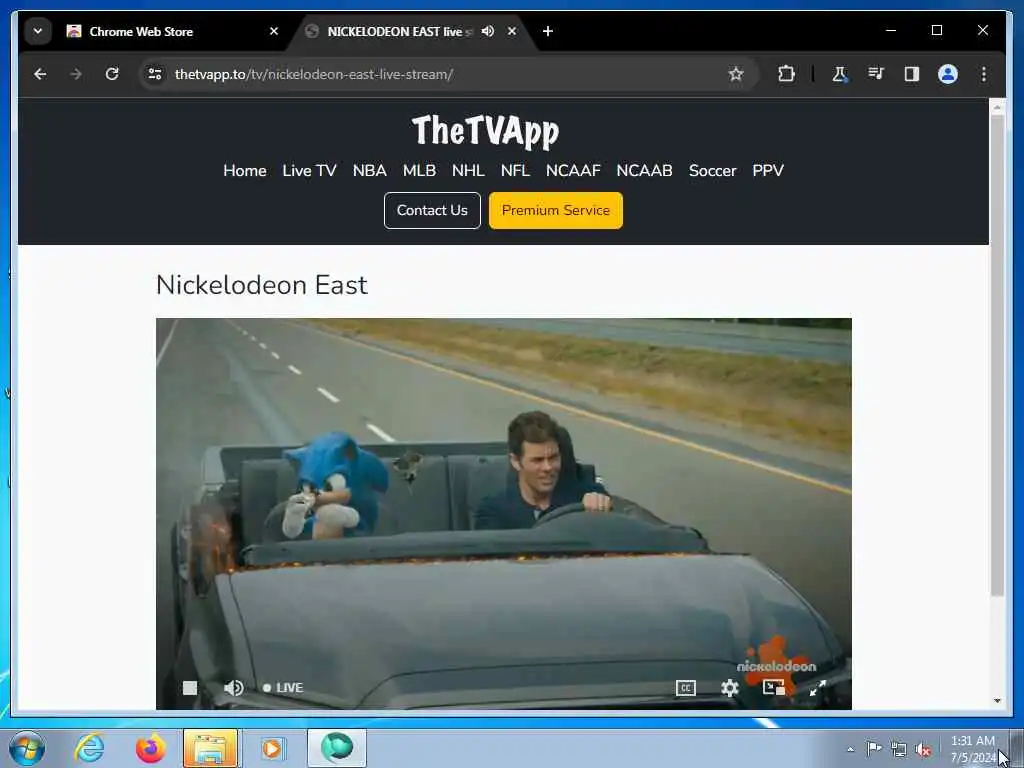Stop the video playback

coord(189,688)
